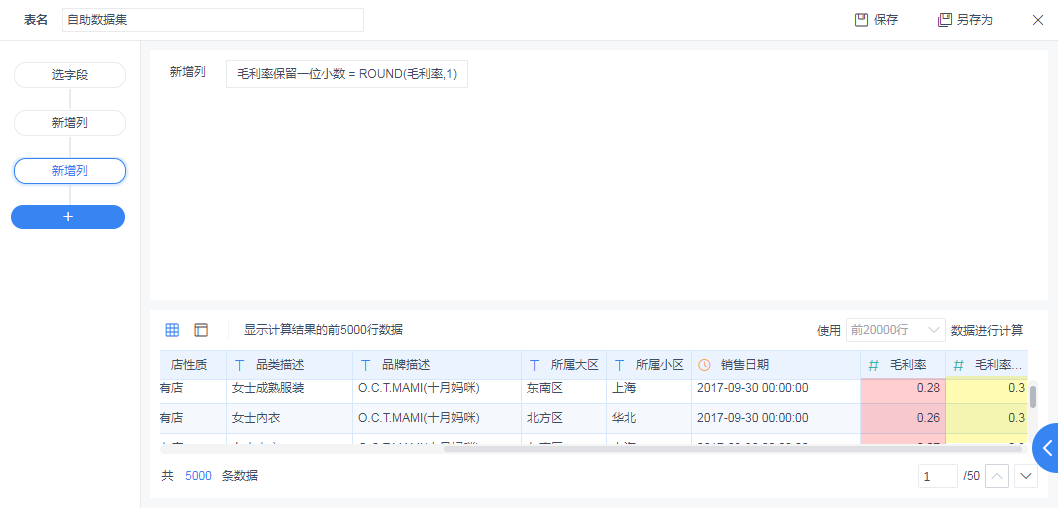Click the 0.26 gross margin cell

tap(903, 418)
